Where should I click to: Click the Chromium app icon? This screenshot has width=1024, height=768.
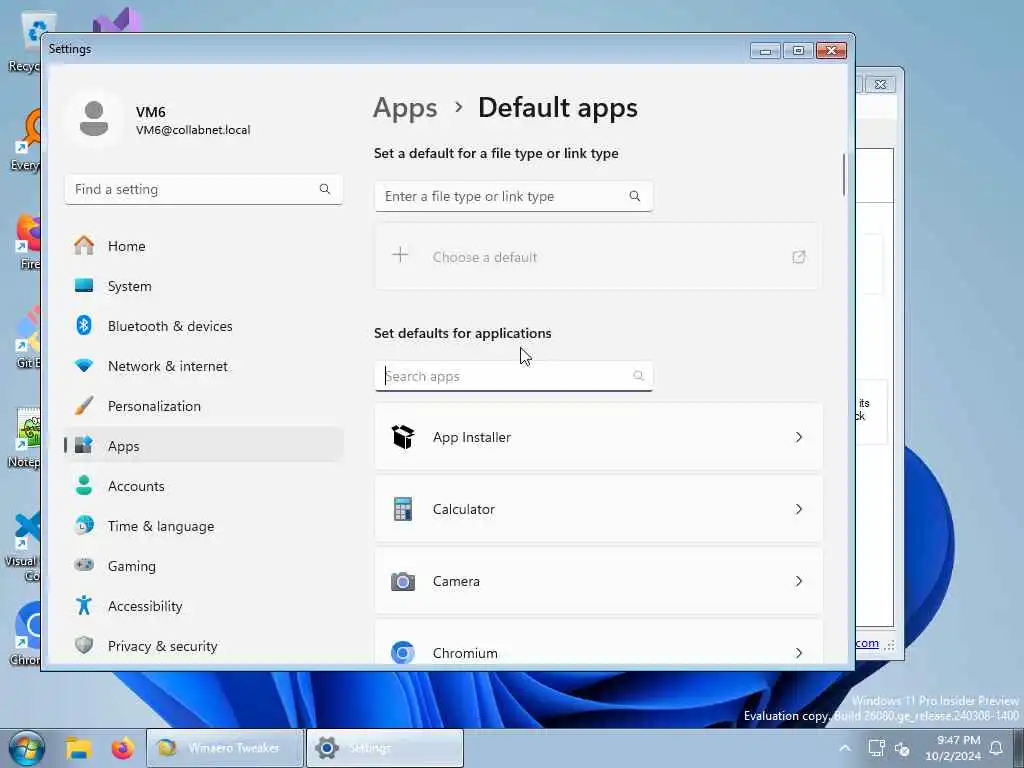(403, 652)
